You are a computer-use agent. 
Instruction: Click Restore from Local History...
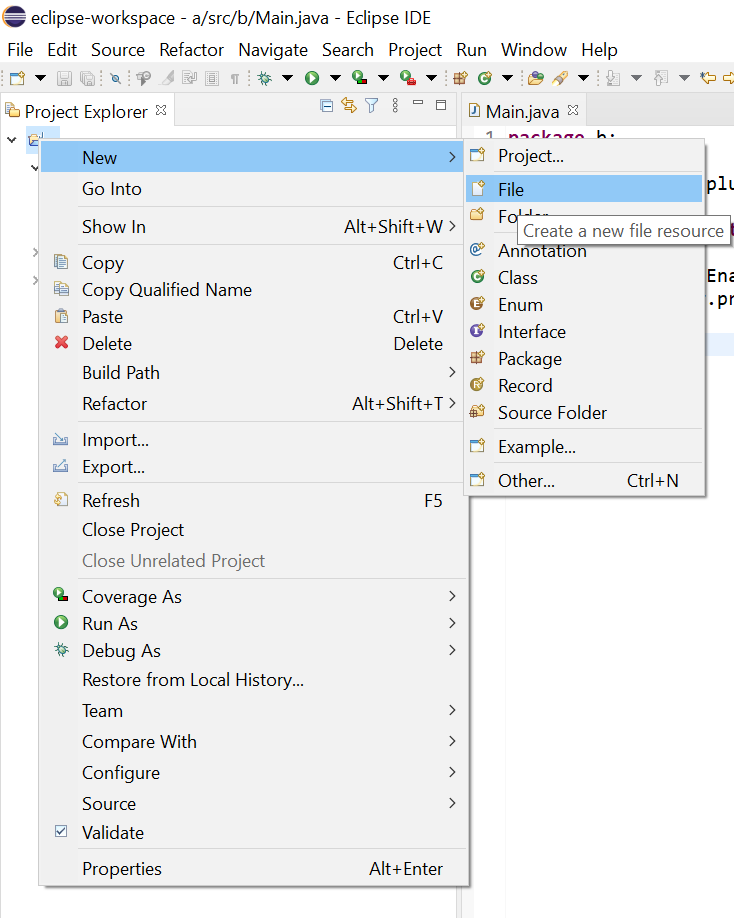tap(254, 679)
